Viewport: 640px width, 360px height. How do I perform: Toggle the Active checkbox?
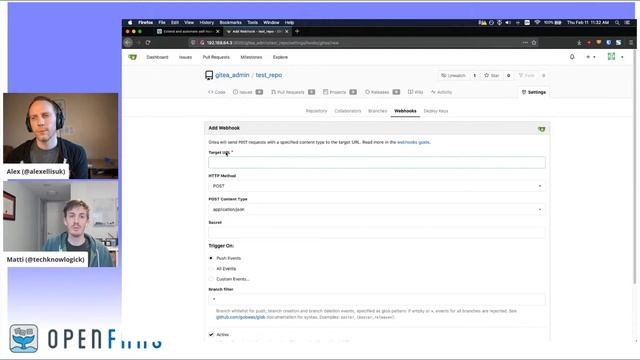pyautogui.click(x=211, y=334)
